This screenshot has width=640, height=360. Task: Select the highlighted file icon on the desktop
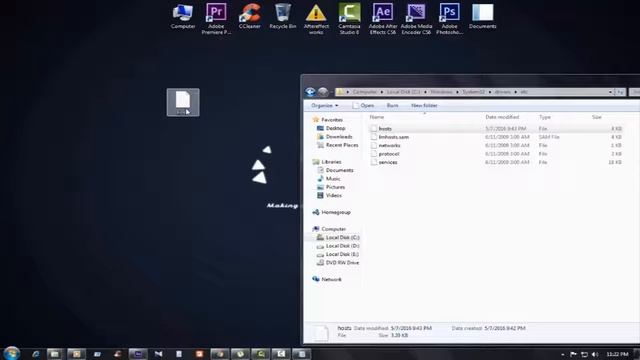[183, 102]
